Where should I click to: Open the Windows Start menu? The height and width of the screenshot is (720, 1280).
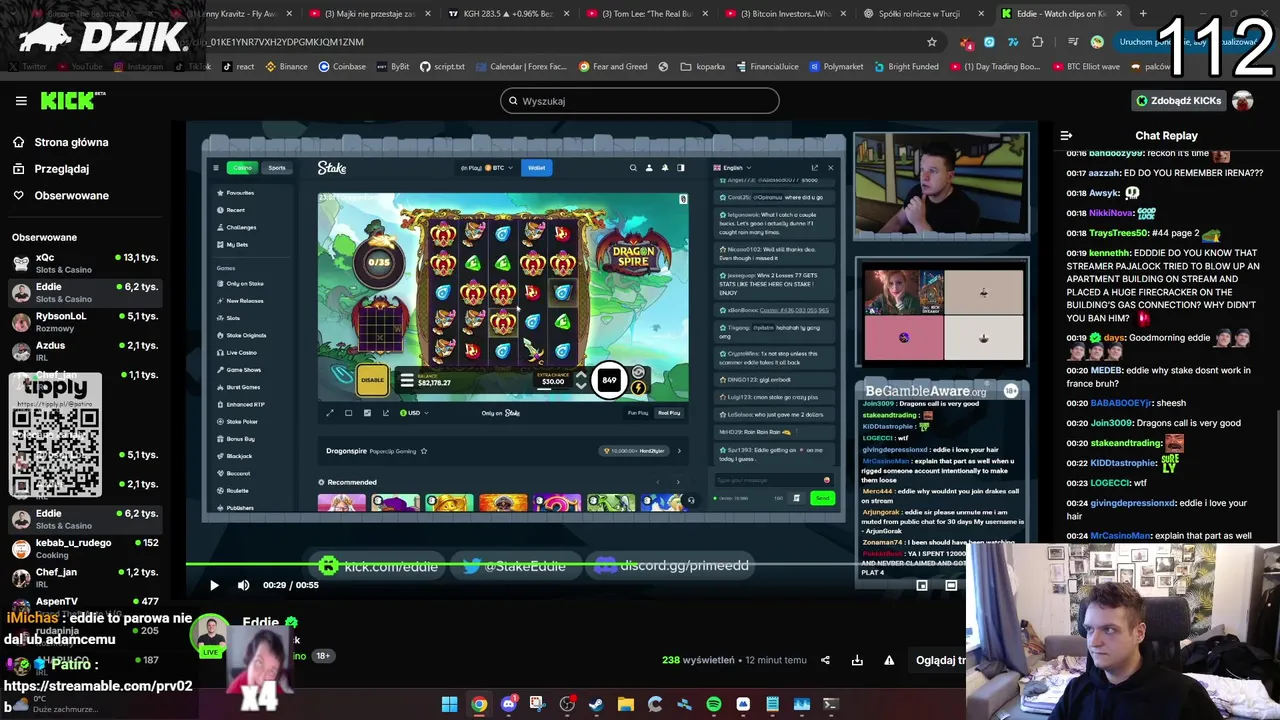(450, 704)
